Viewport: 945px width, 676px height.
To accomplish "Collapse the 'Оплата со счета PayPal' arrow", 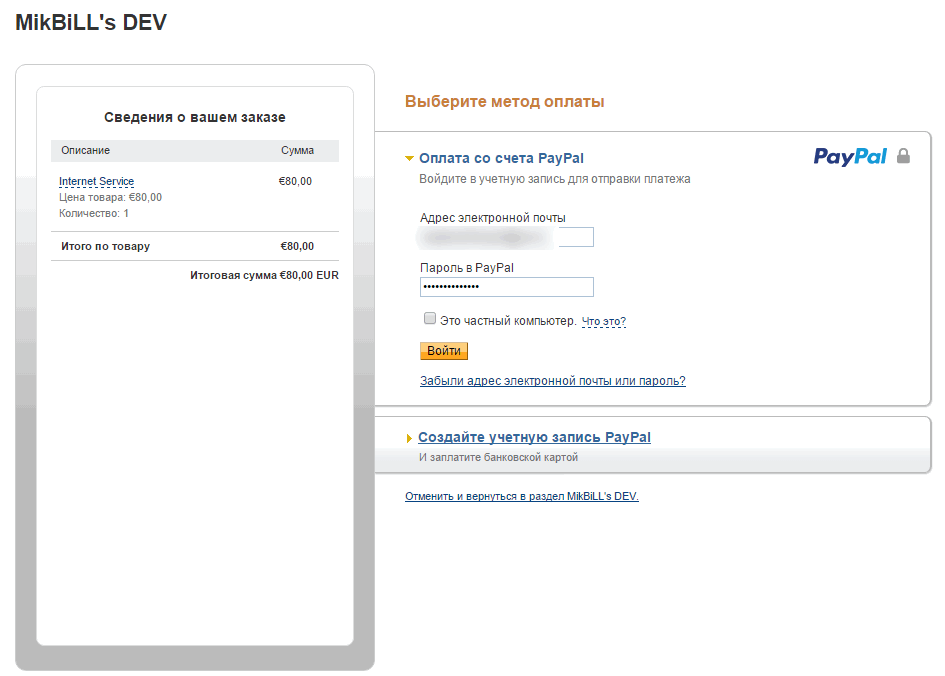I will (409, 158).
